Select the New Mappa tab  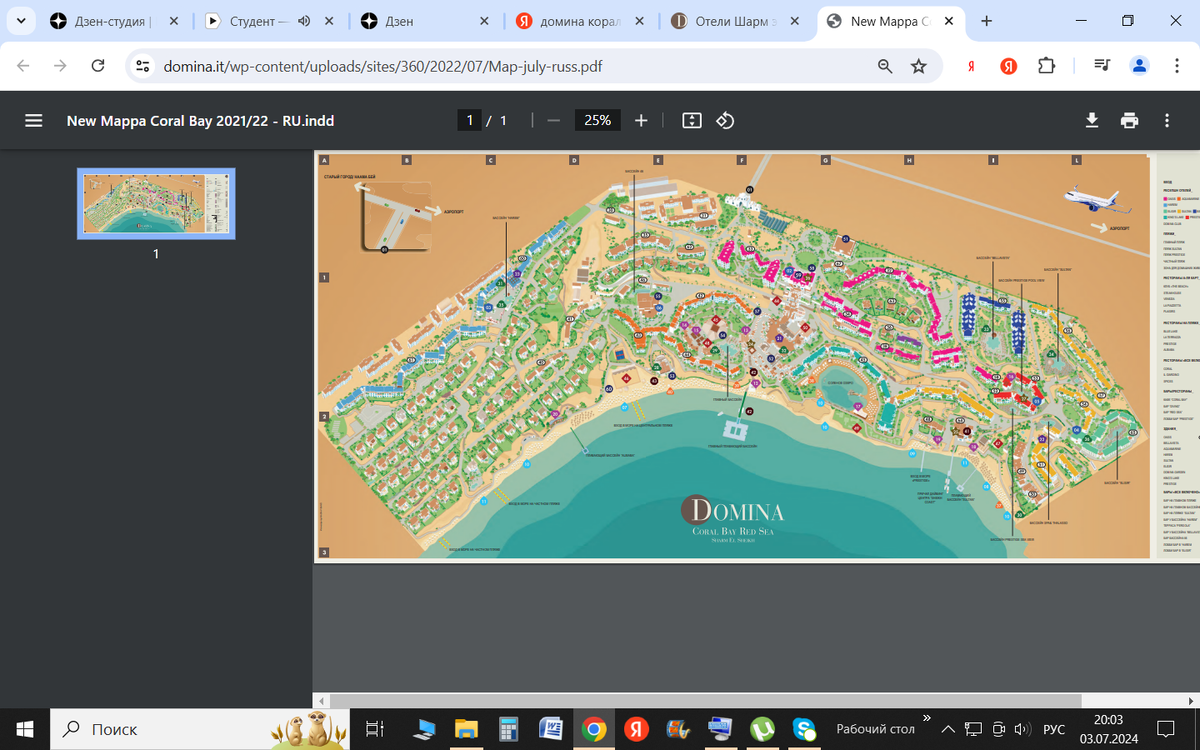(889, 21)
